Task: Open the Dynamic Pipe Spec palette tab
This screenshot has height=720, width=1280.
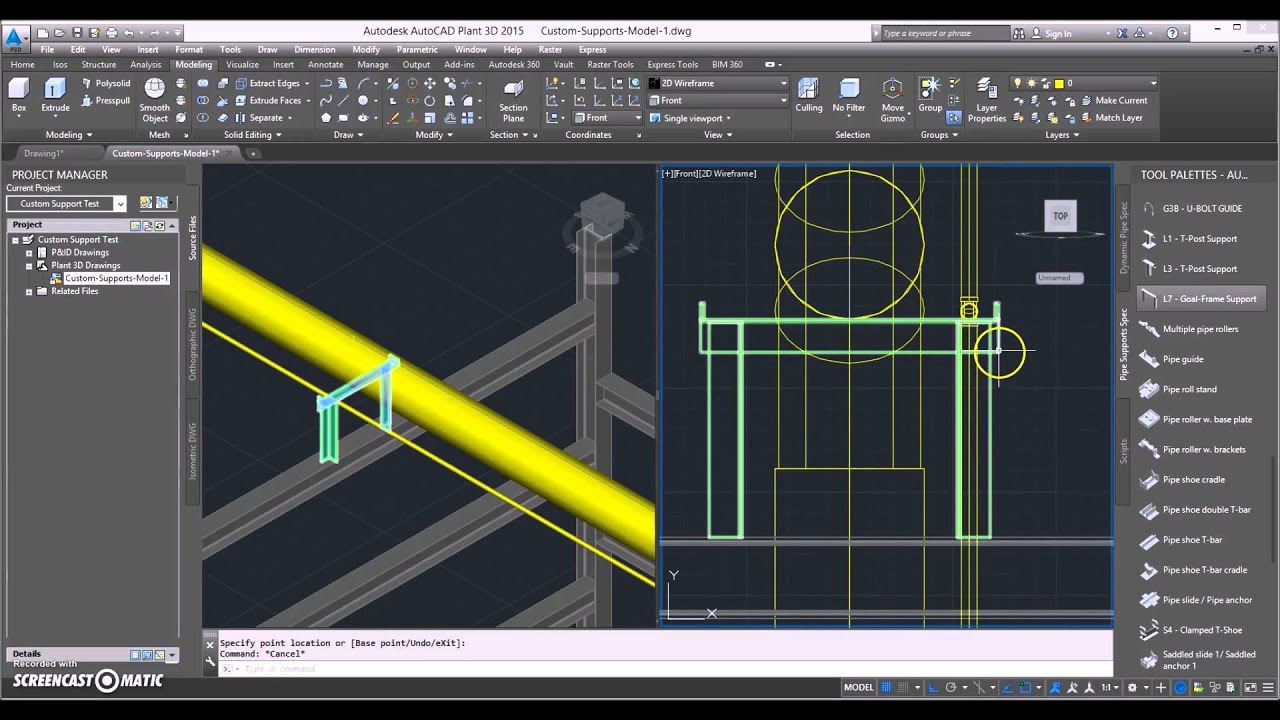Action: 1123,239
